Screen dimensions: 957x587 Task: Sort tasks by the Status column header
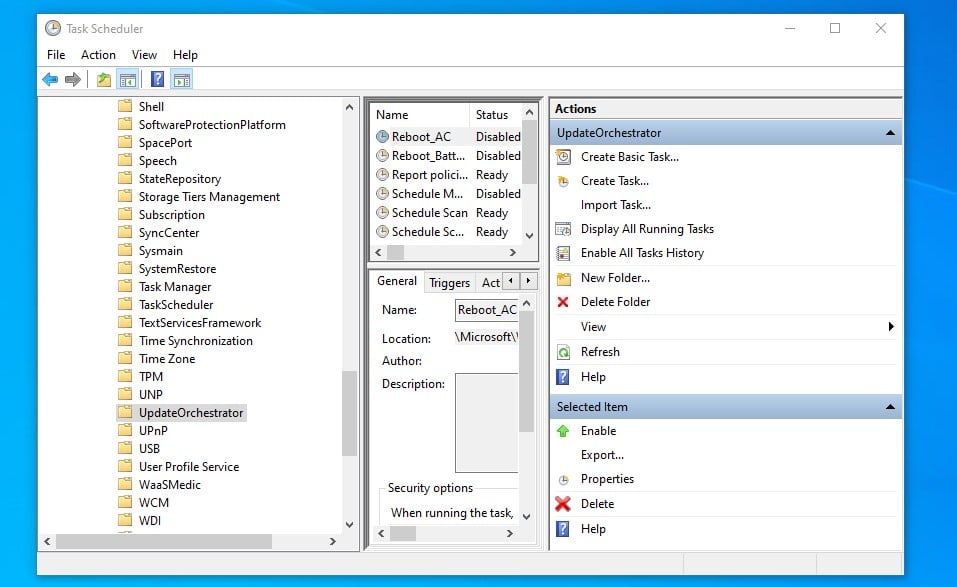496,115
